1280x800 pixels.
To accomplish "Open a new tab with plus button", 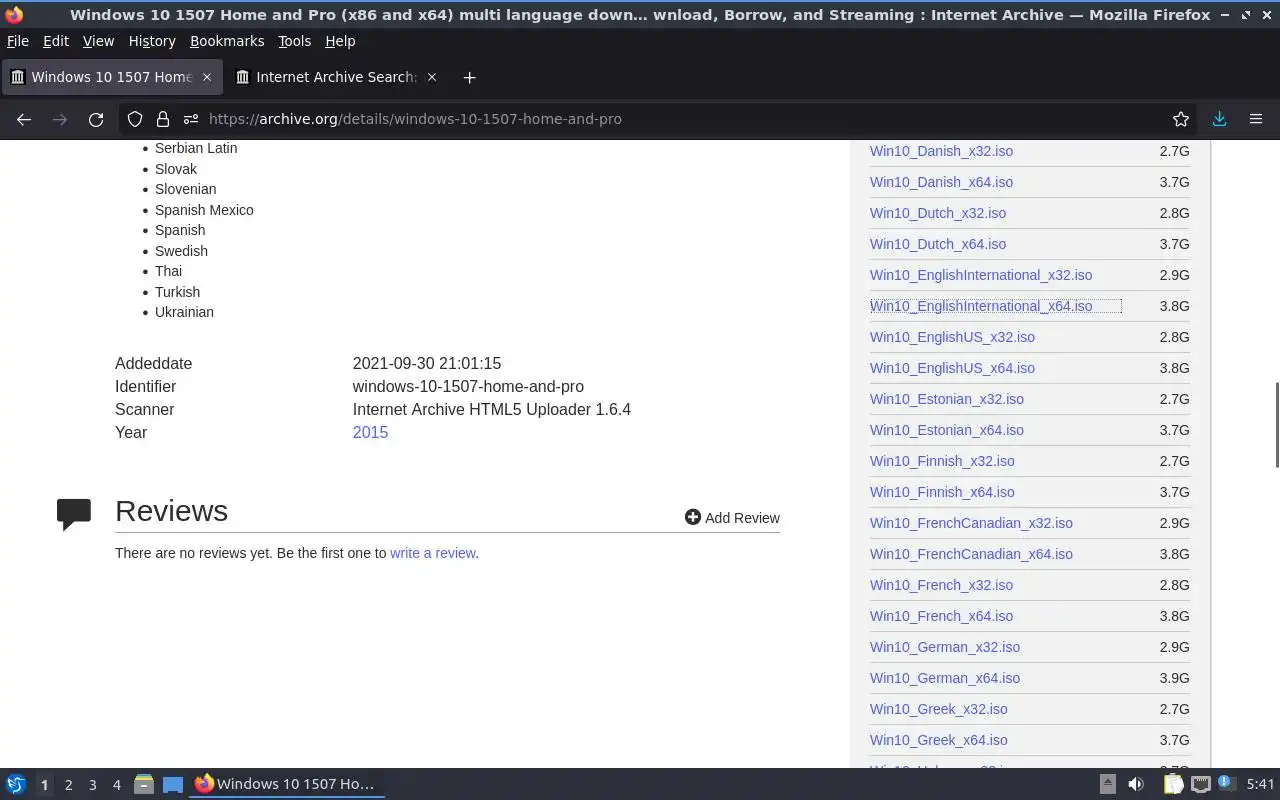I will pos(469,77).
